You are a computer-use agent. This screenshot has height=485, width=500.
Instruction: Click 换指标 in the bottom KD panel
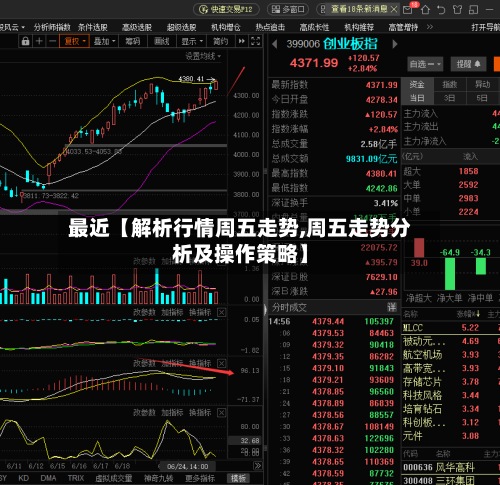coord(200,413)
